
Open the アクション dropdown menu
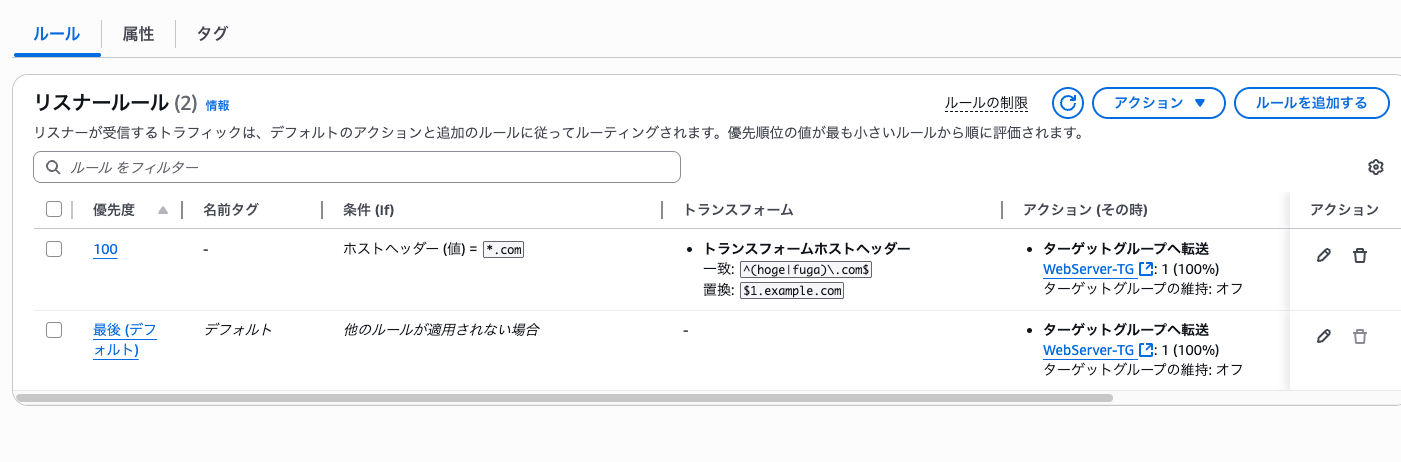click(x=1157, y=103)
